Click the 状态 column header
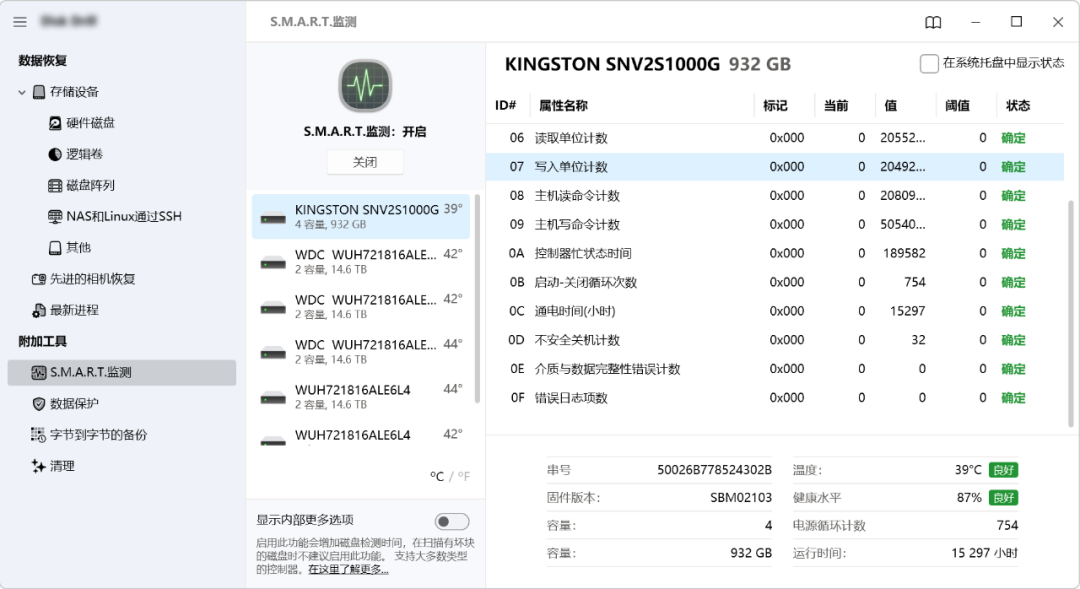 (x=1018, y=105)
